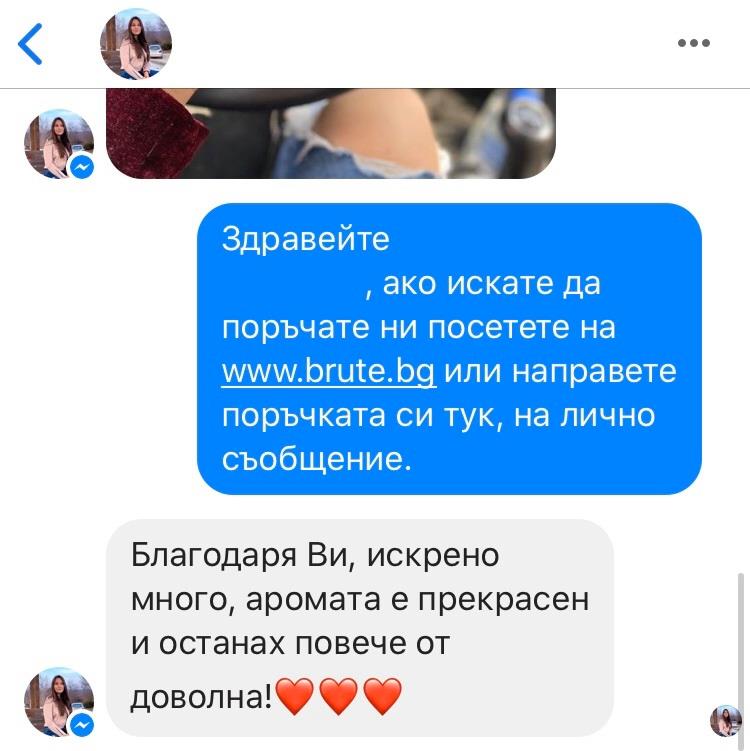Open the contact's profile photo in header
The height and width of the screenshot is (751, 750).
click(136, 44)
